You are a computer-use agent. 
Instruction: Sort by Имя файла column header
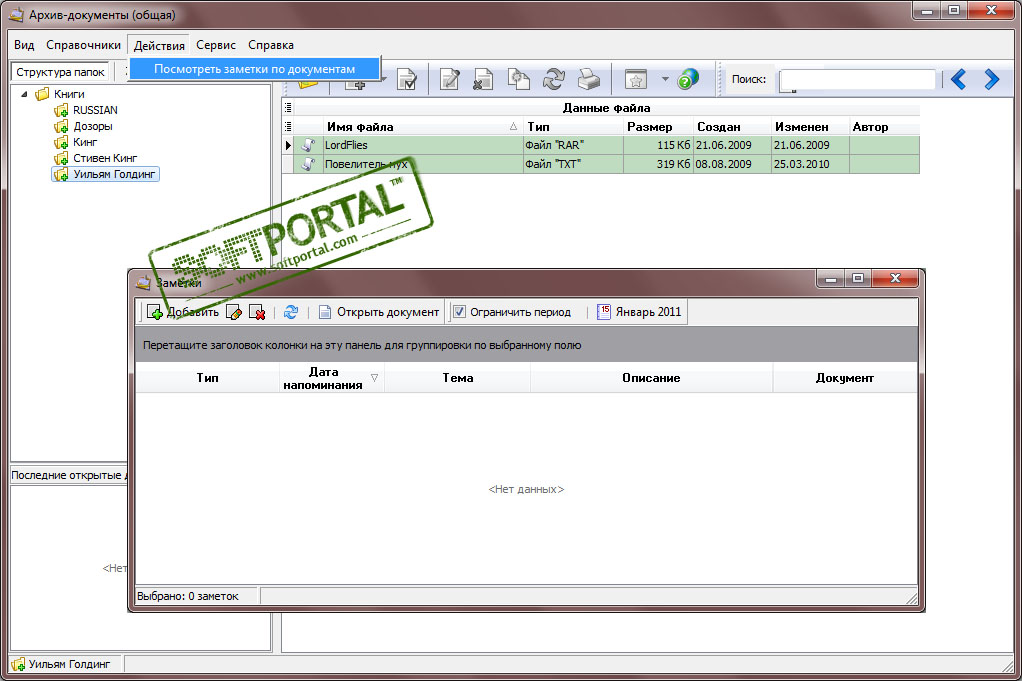pos(422,126)
